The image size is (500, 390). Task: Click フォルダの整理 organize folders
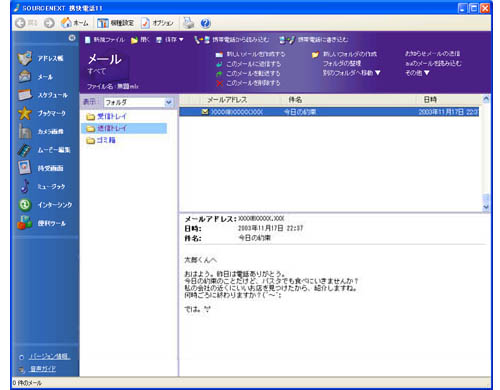[342, 63]
